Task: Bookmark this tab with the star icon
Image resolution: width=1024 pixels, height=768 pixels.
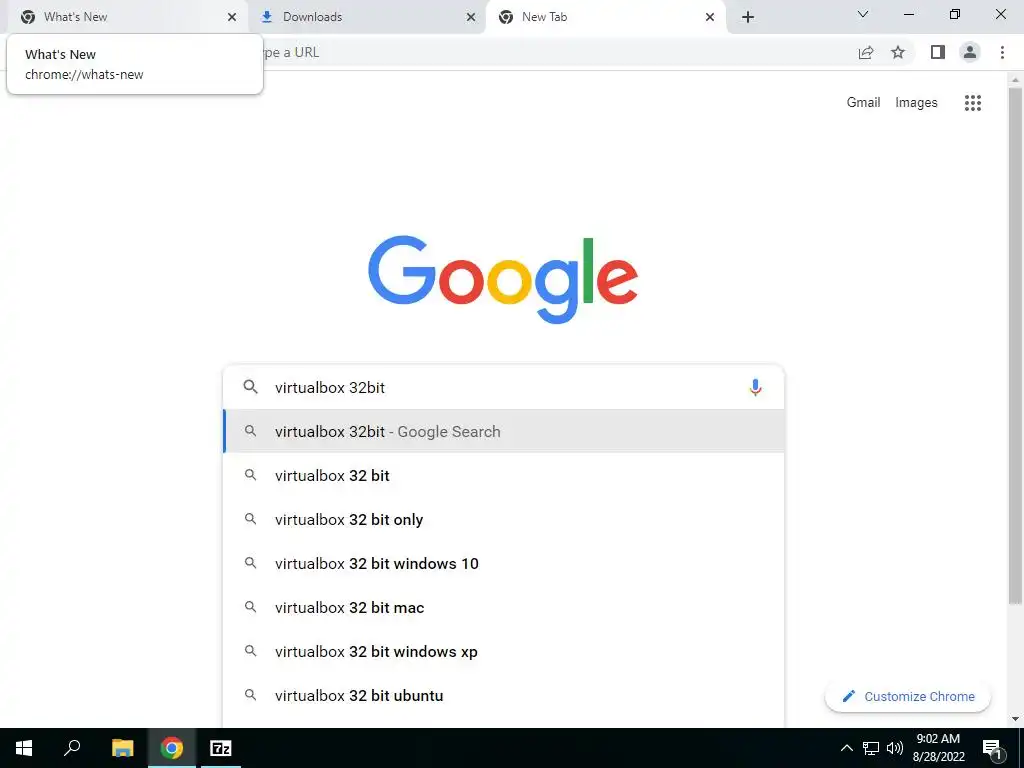Action: coord(898,52)
